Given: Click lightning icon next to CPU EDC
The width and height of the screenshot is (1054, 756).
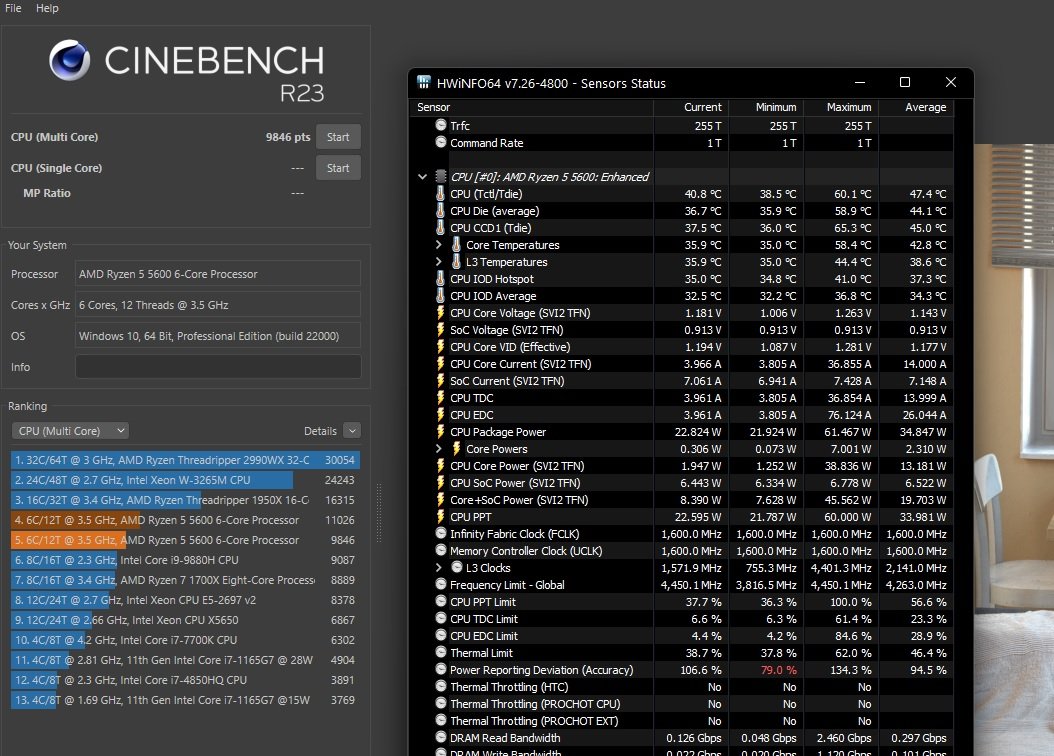Looking at the screenshot, I should 440,415.
